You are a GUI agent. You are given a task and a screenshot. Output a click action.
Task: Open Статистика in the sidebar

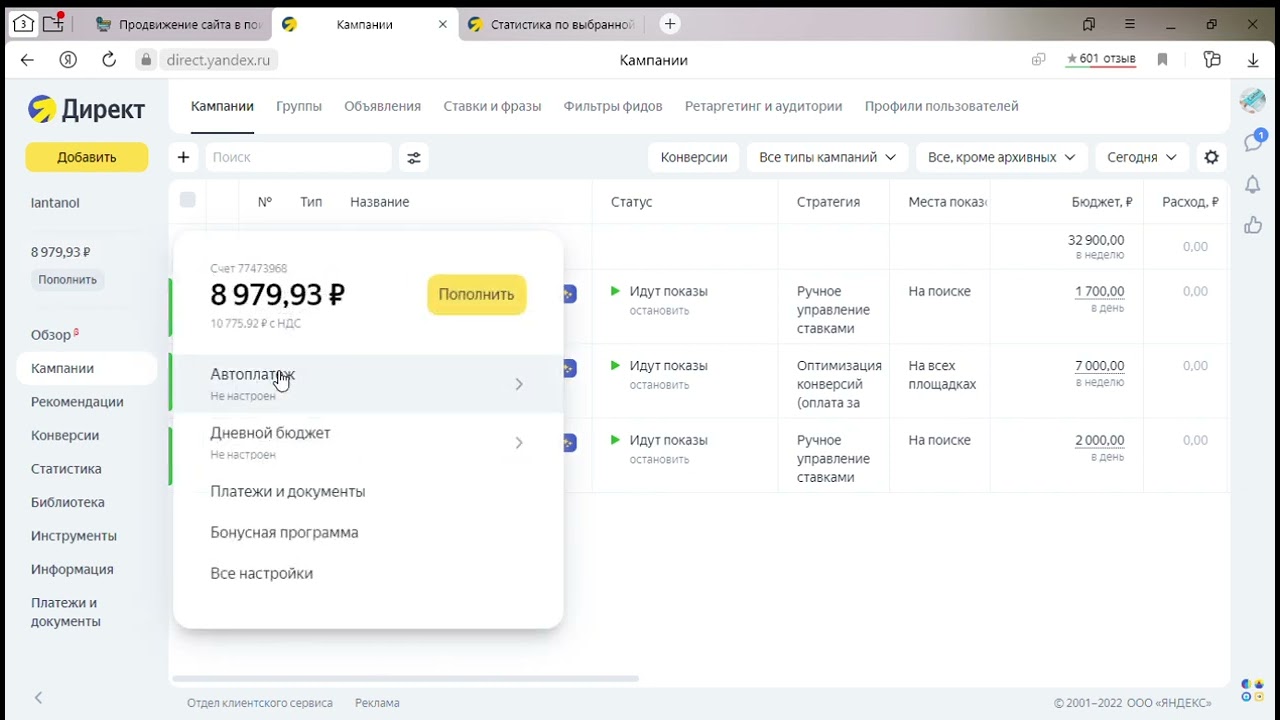point(66,469)
